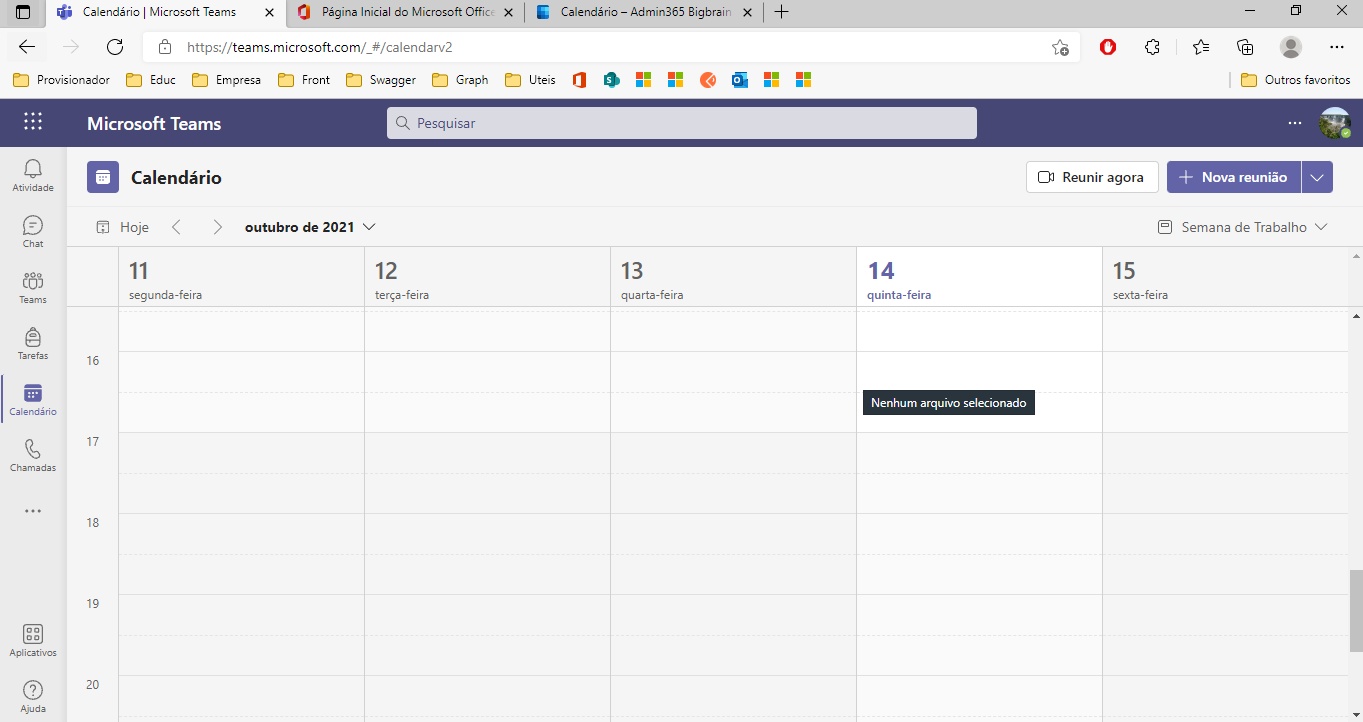Screen dimensions: 1363x722
Task: Open the Uteis bookmarks folder
Action: tap(530, 80)
